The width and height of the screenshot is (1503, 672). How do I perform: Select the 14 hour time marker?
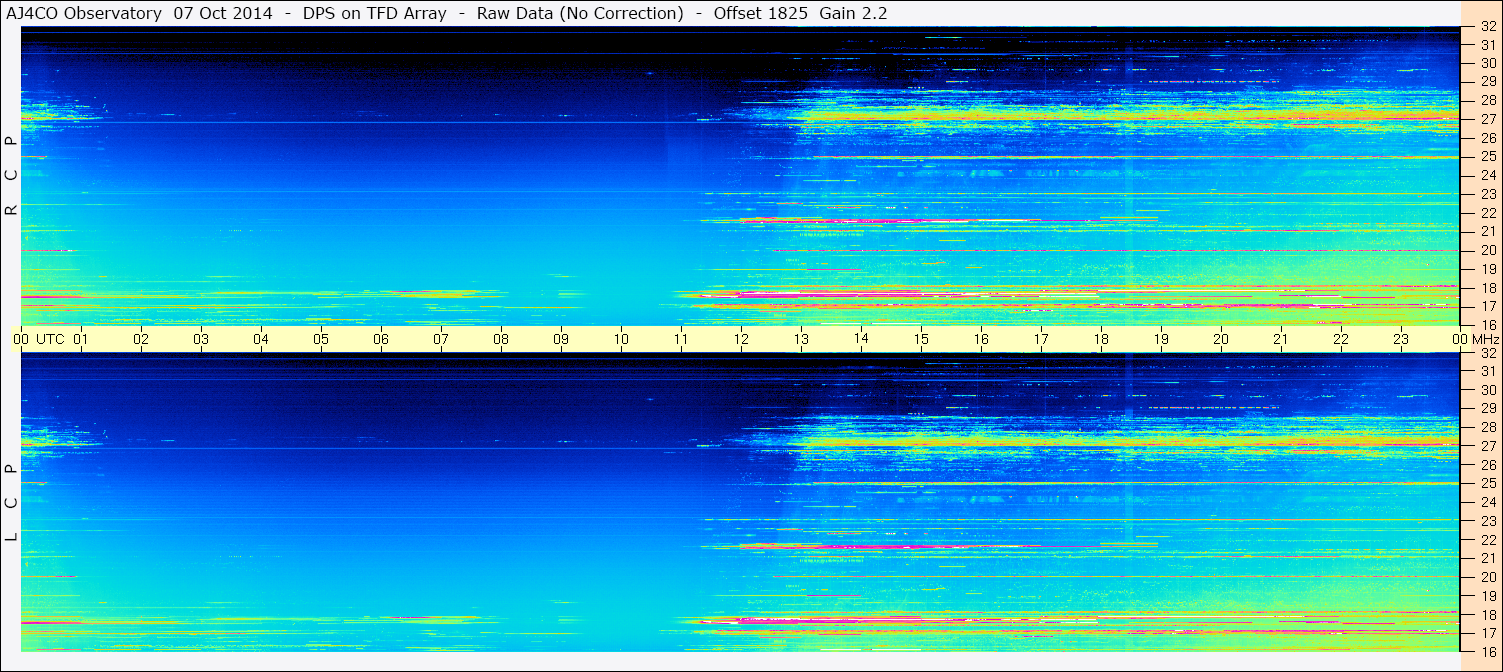click(861, 338)
